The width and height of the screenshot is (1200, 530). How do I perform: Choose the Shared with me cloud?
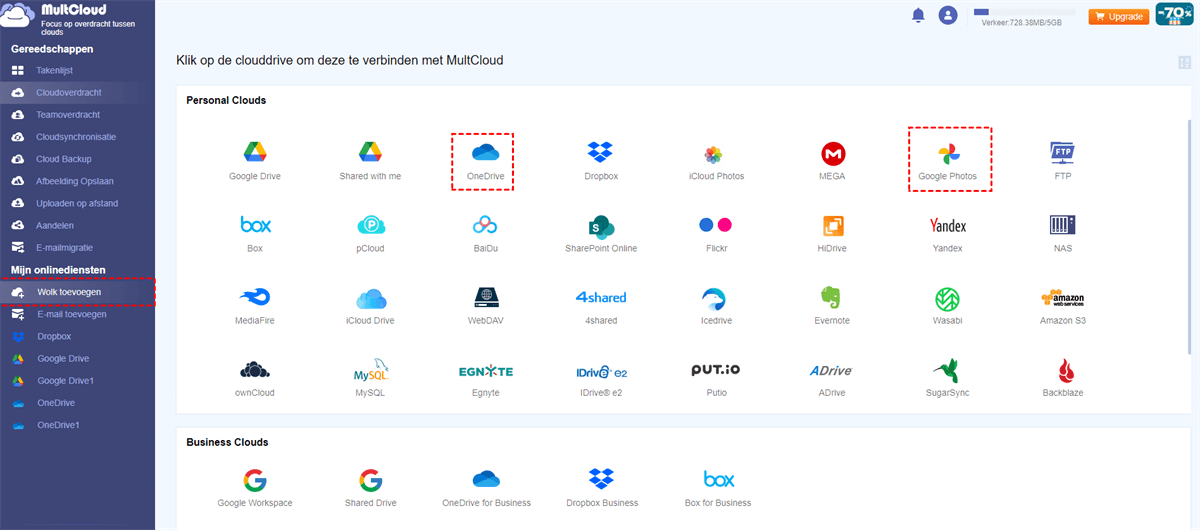tap(371, 153)
